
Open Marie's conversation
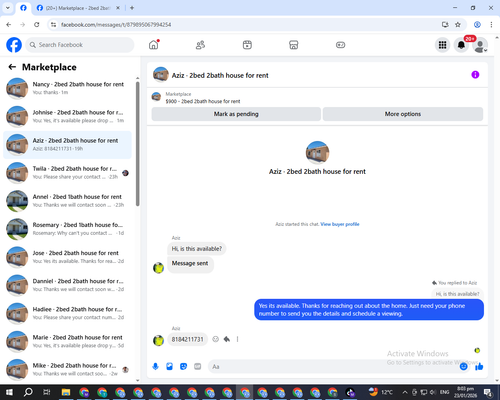click(x=67, y=341)
